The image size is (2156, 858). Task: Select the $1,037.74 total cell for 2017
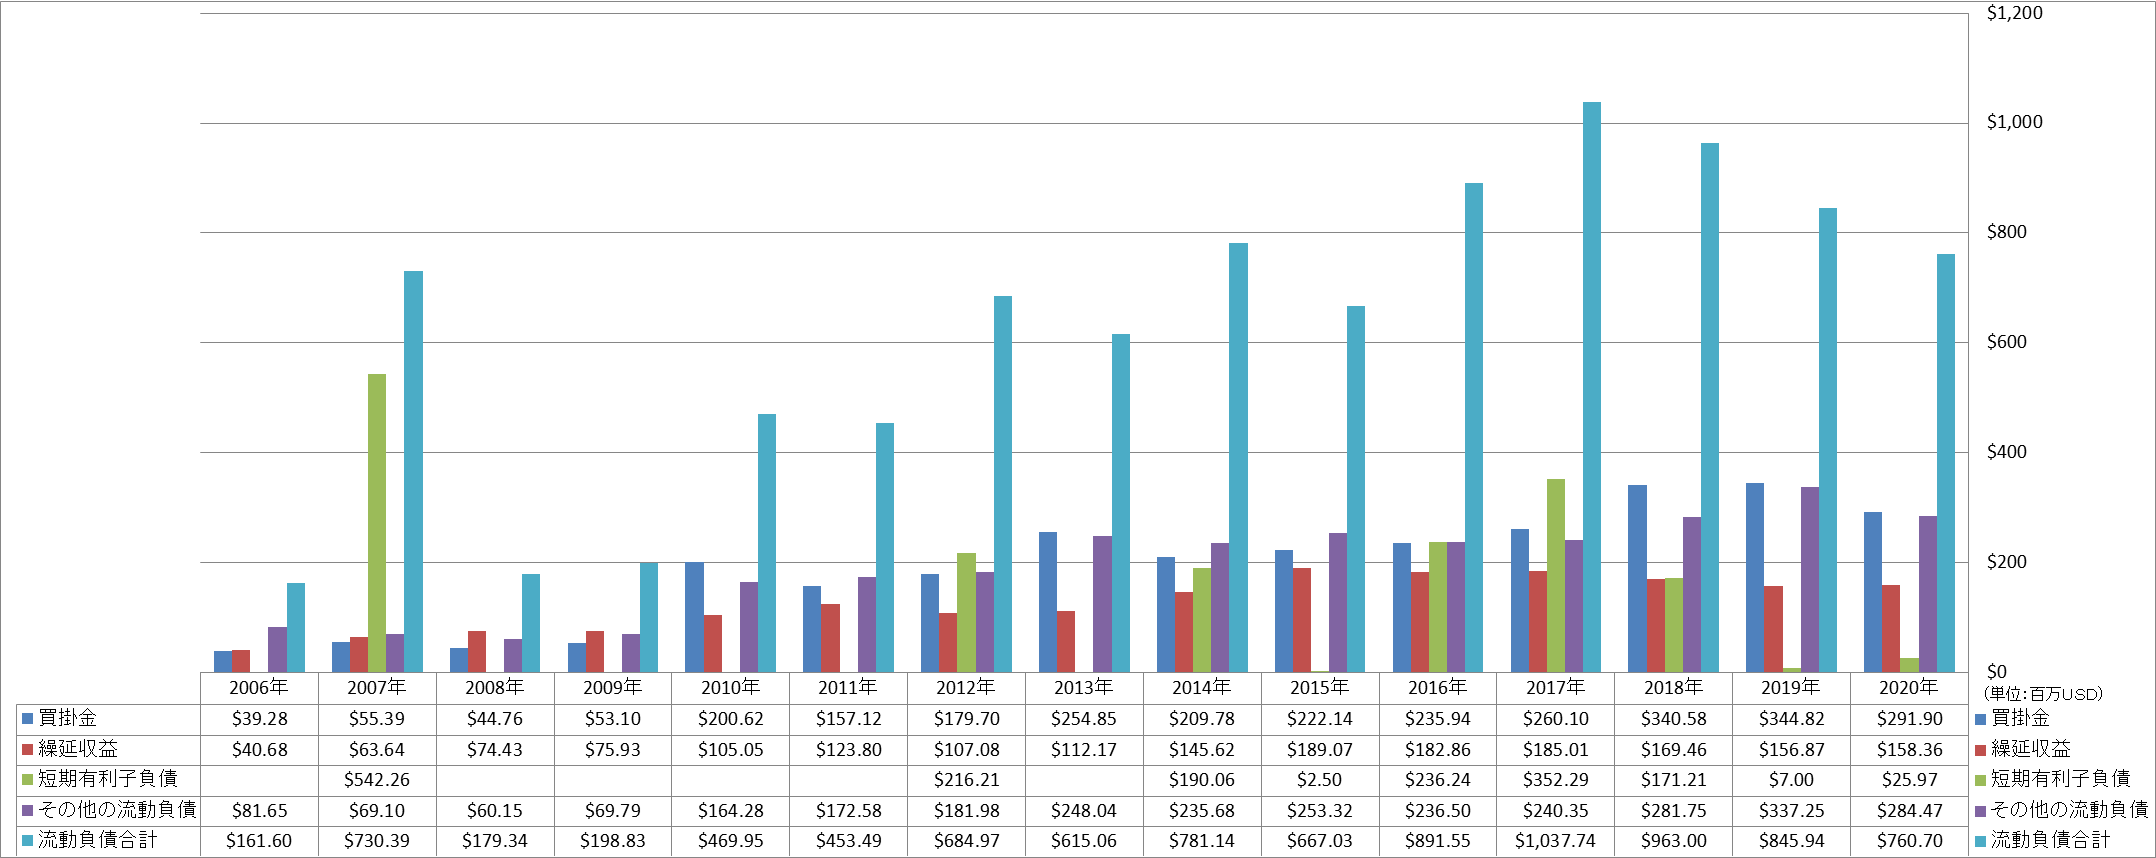[1556, 841]
